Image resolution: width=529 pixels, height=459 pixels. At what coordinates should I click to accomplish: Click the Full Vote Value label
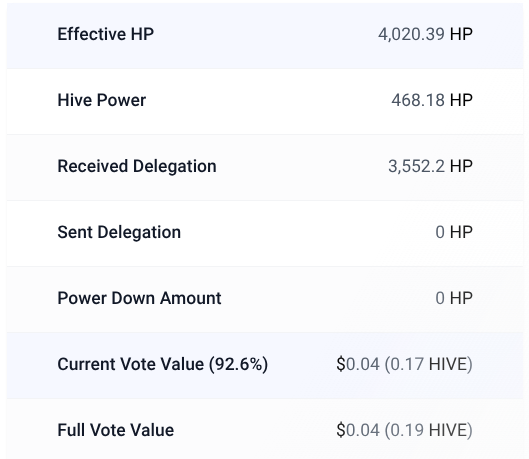click(x=116, y=430)
